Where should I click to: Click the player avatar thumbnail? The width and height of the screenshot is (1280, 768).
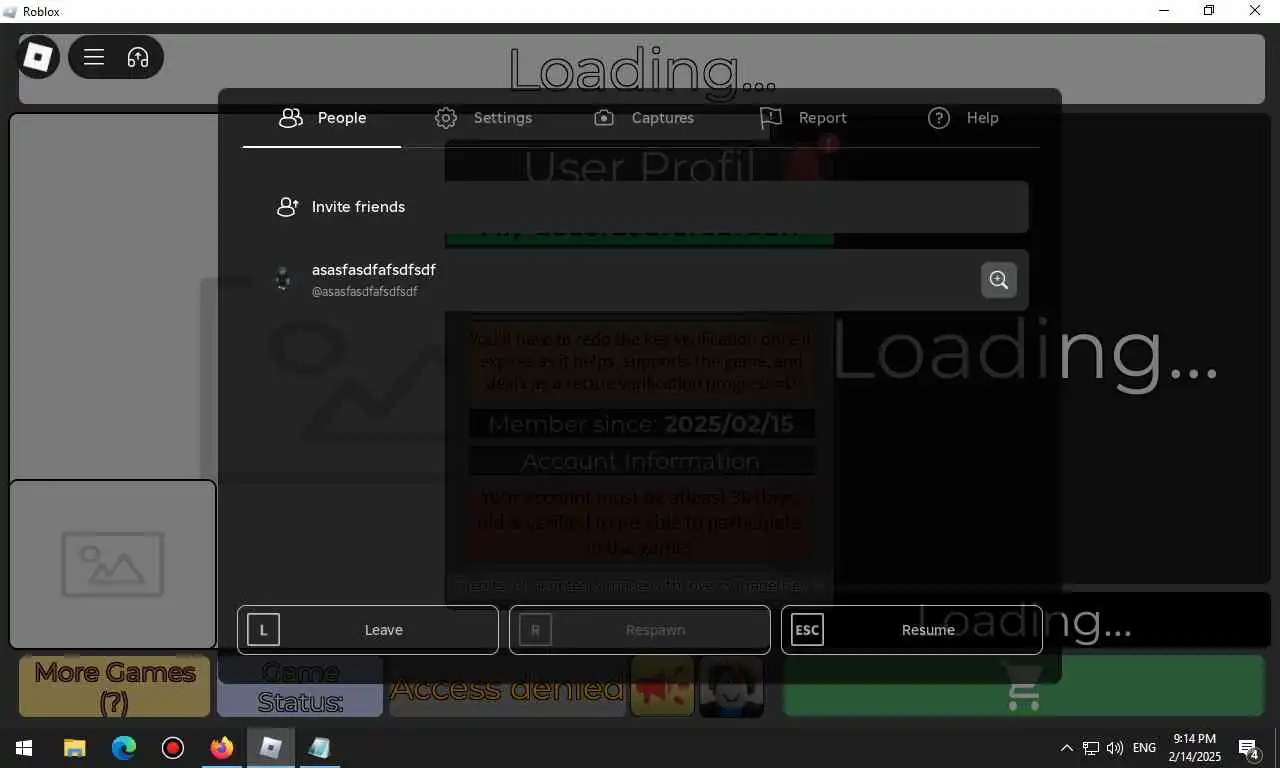coord(283,279)
